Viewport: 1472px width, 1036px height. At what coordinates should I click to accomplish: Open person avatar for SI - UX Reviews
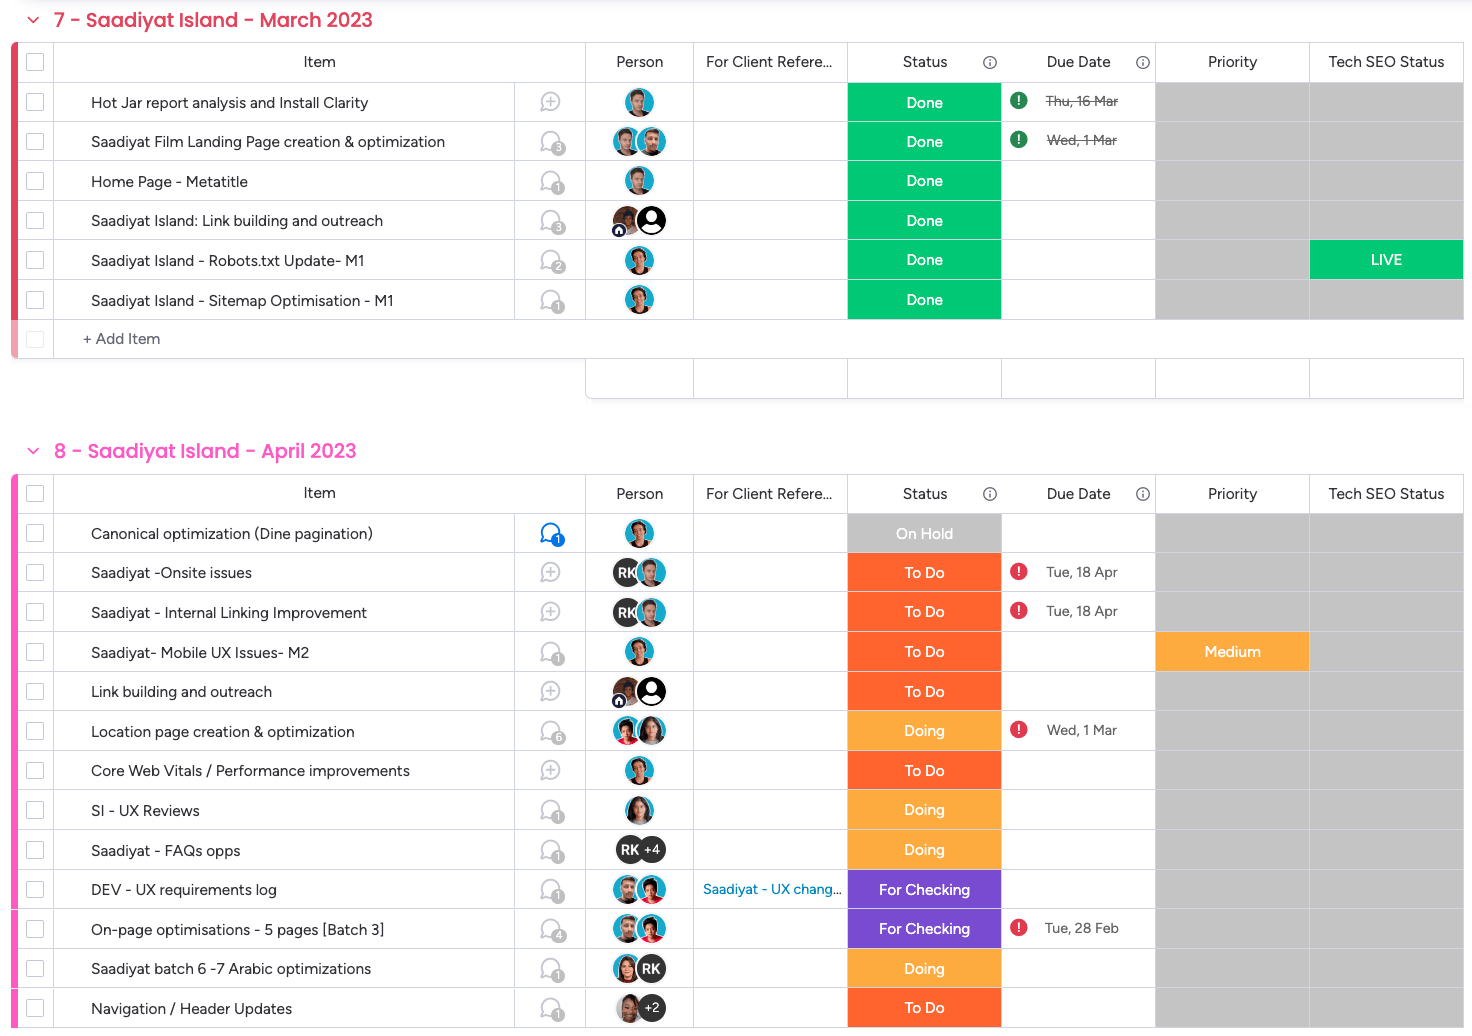coord(639,810)
